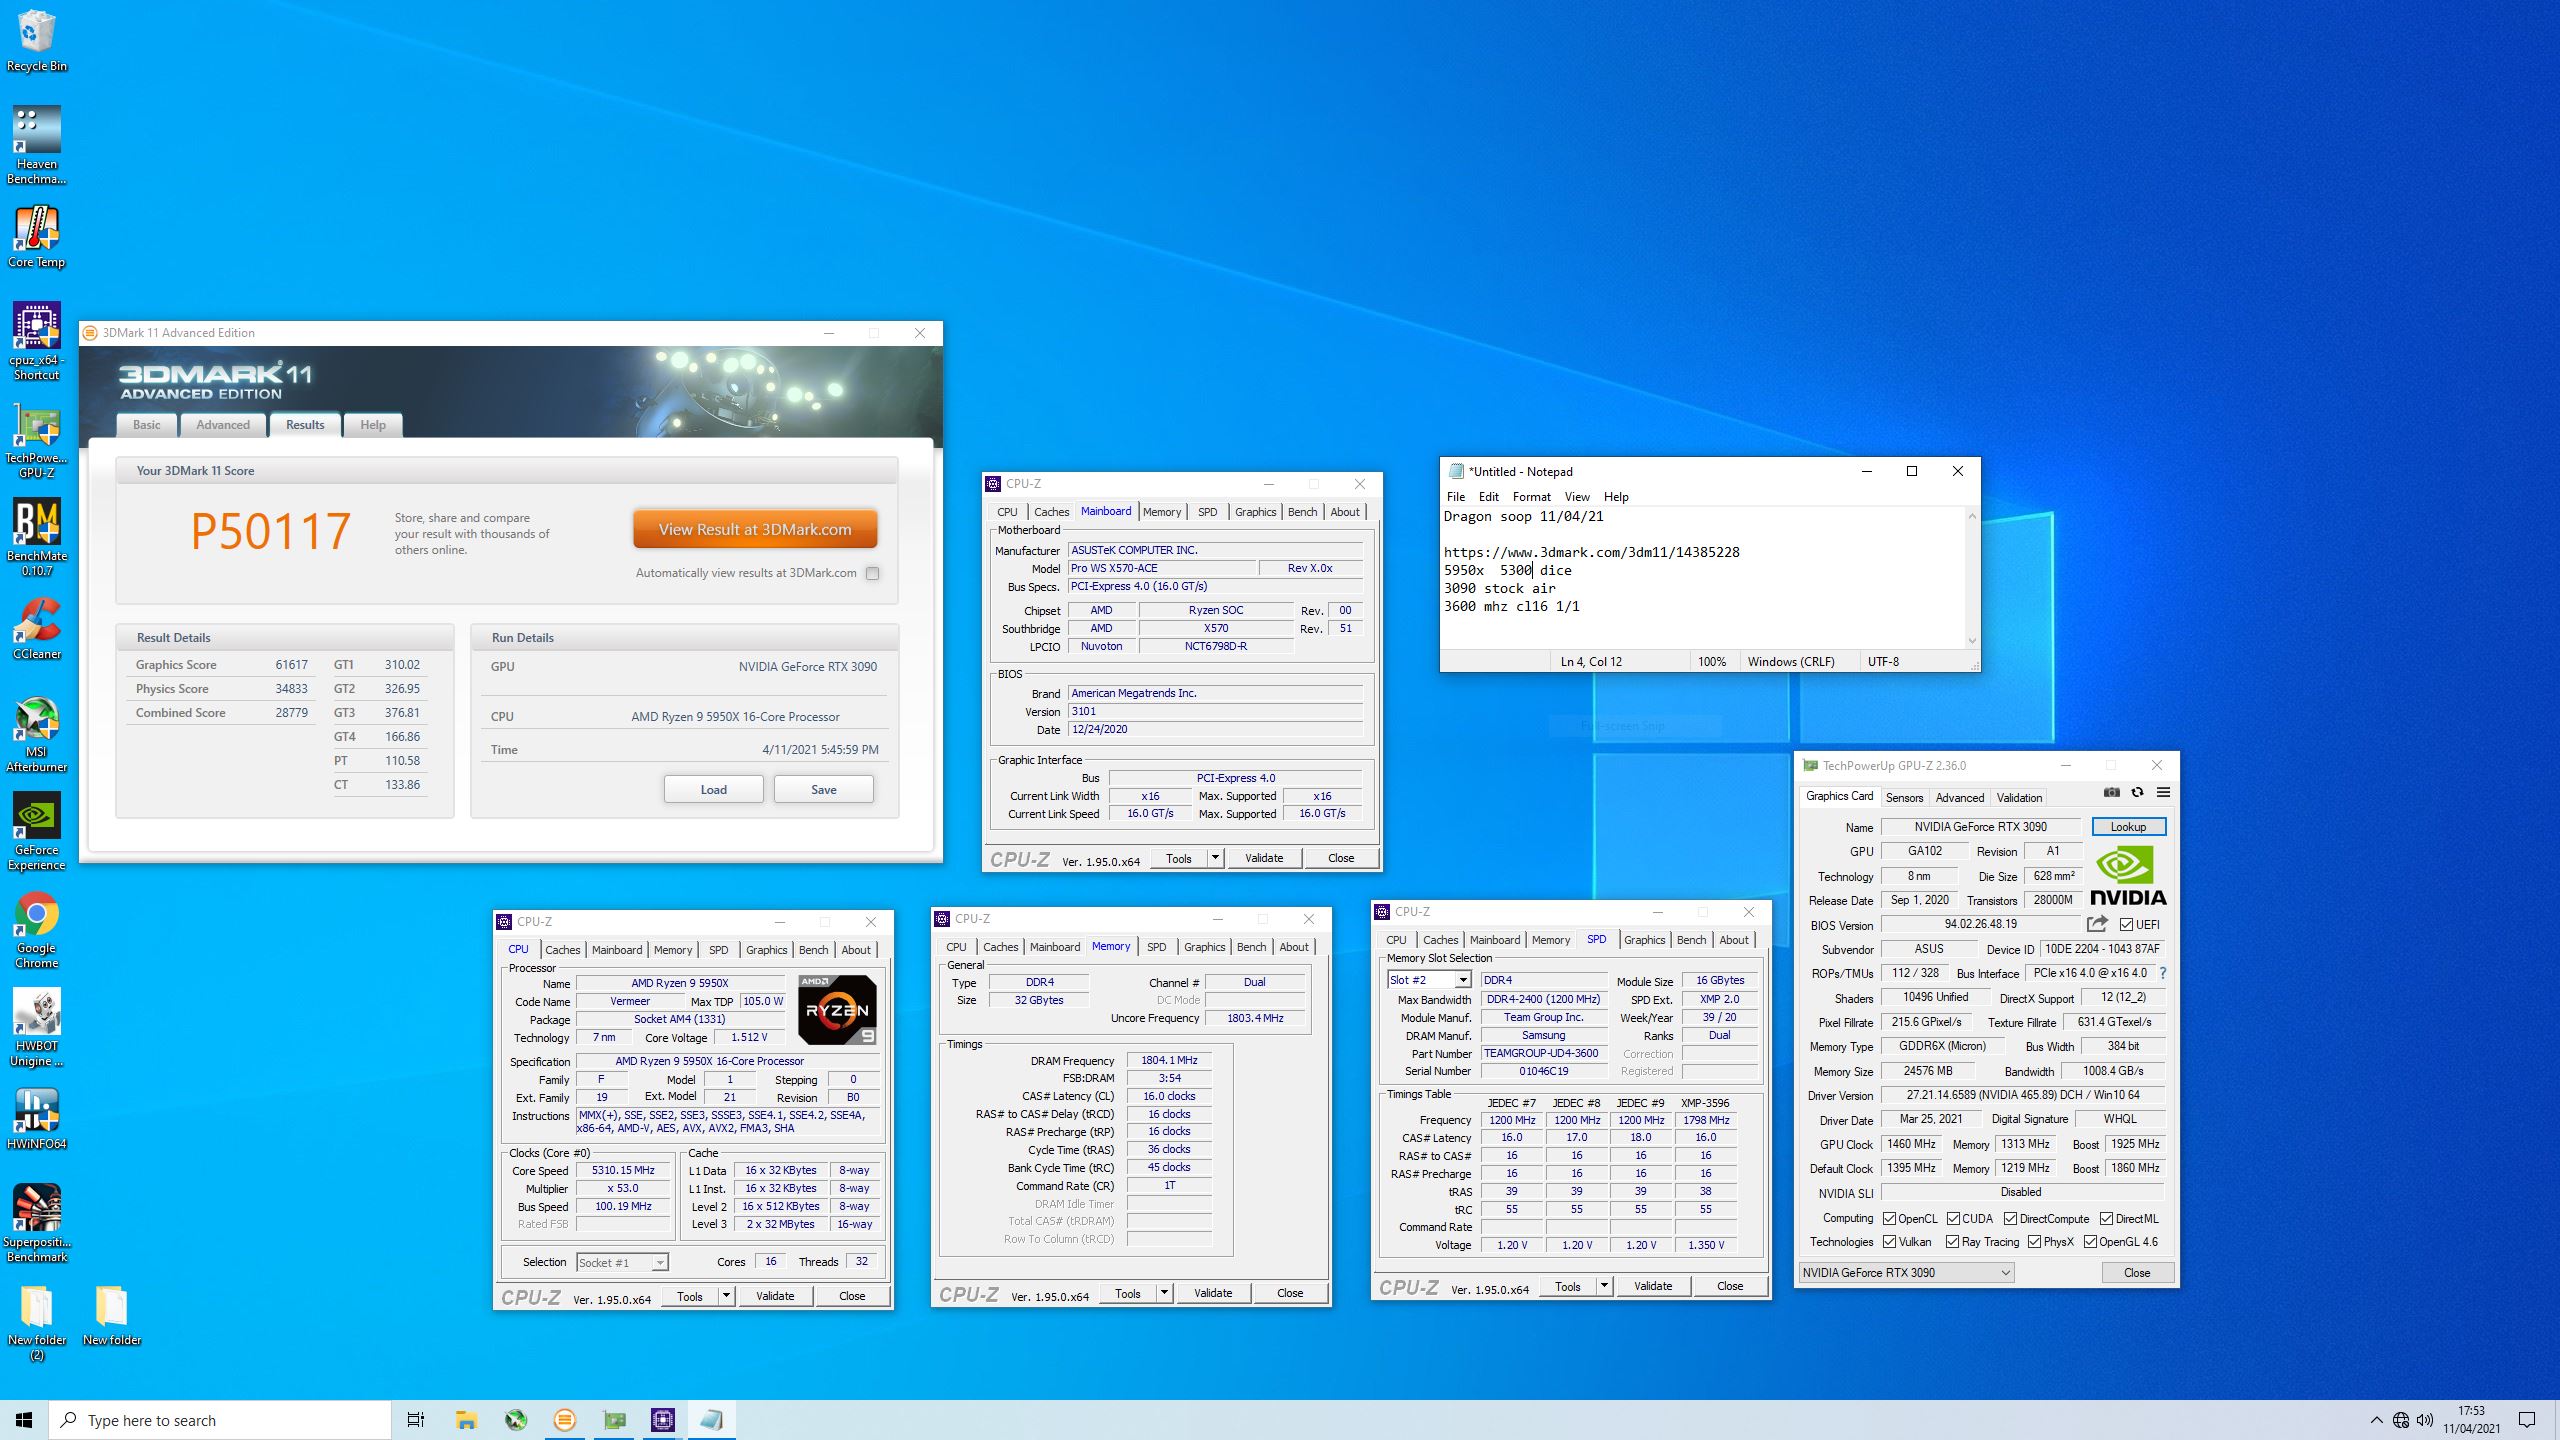This screenshot has width=2560, height=1440.
Task: Toggle the UEFI checkbox in GPU-Z
Action: point(2126,925)
